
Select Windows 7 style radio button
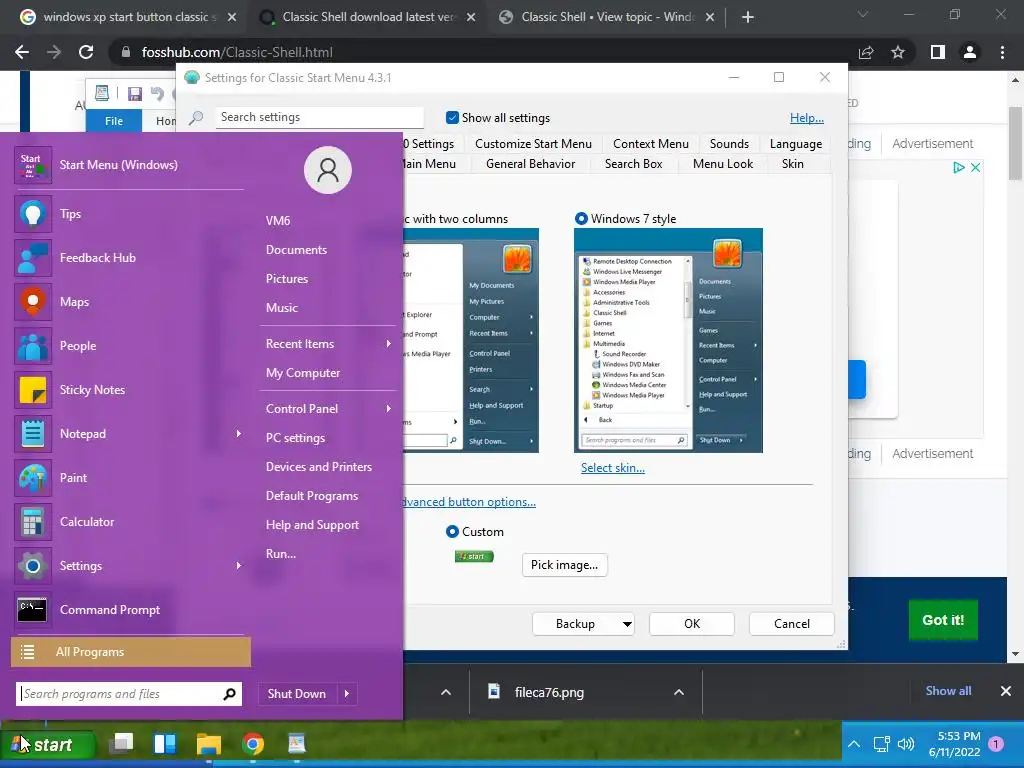[x=581, y=219]
